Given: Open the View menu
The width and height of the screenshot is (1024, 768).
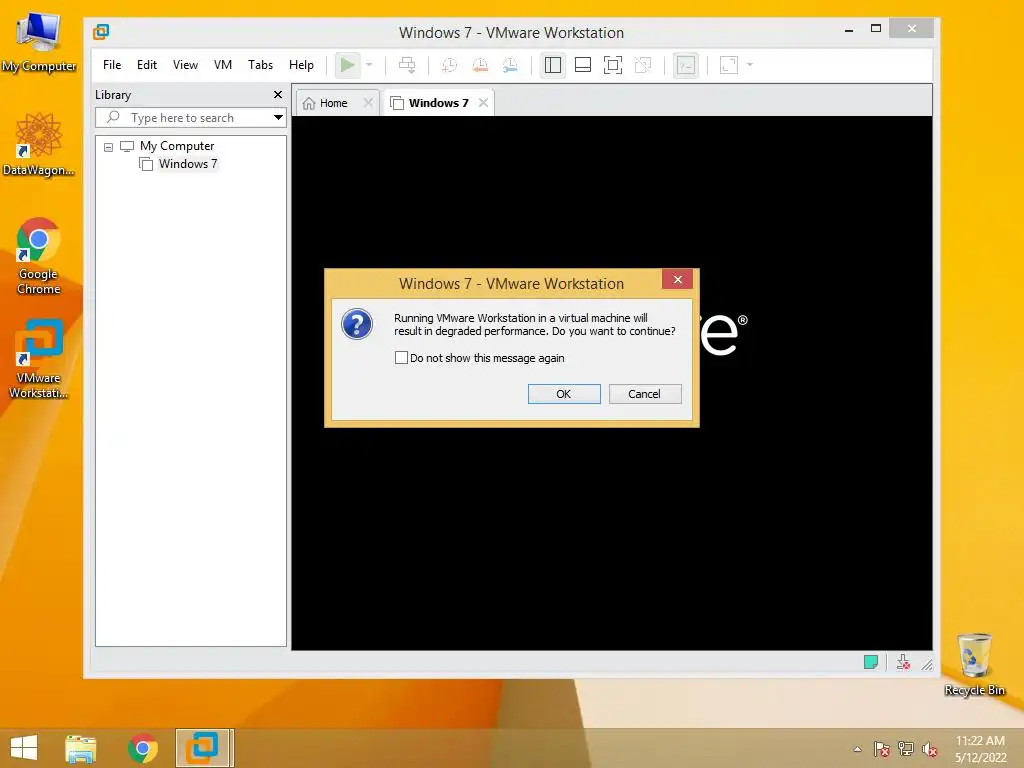Looking at the screenshot, I should (185, 65).
